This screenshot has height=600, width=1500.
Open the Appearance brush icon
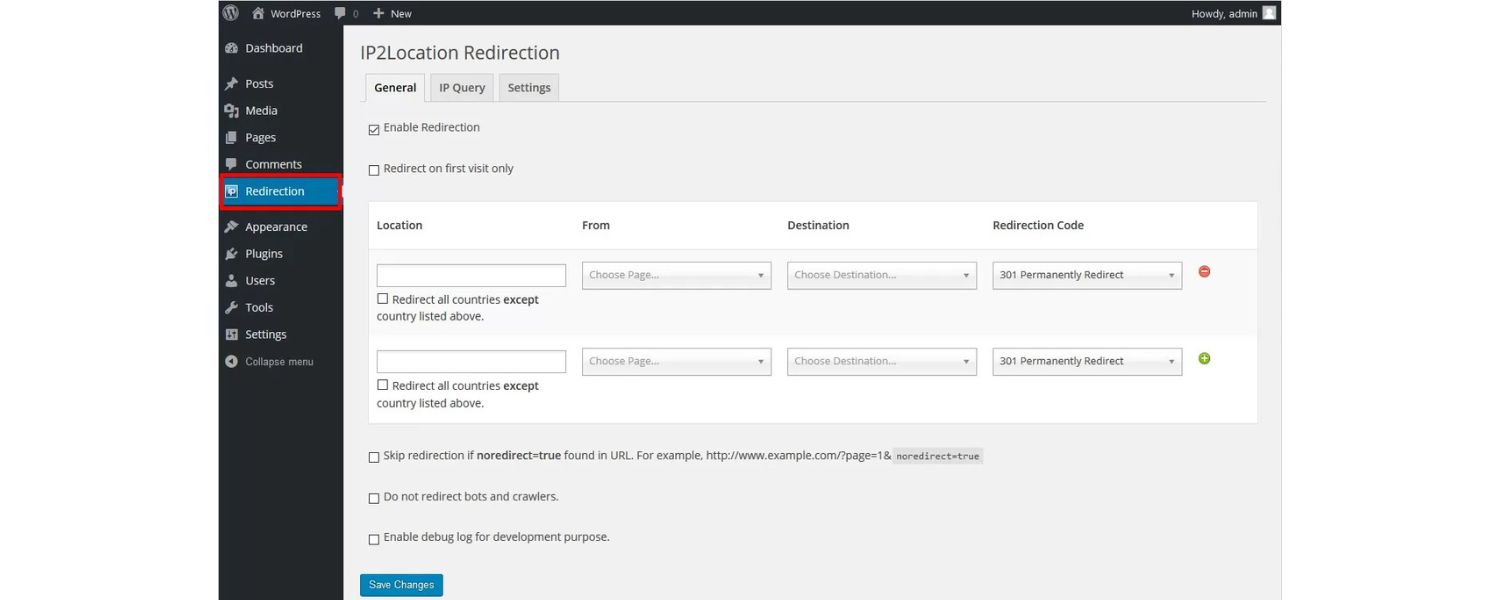pyautogui.click(x=234, y=226)
